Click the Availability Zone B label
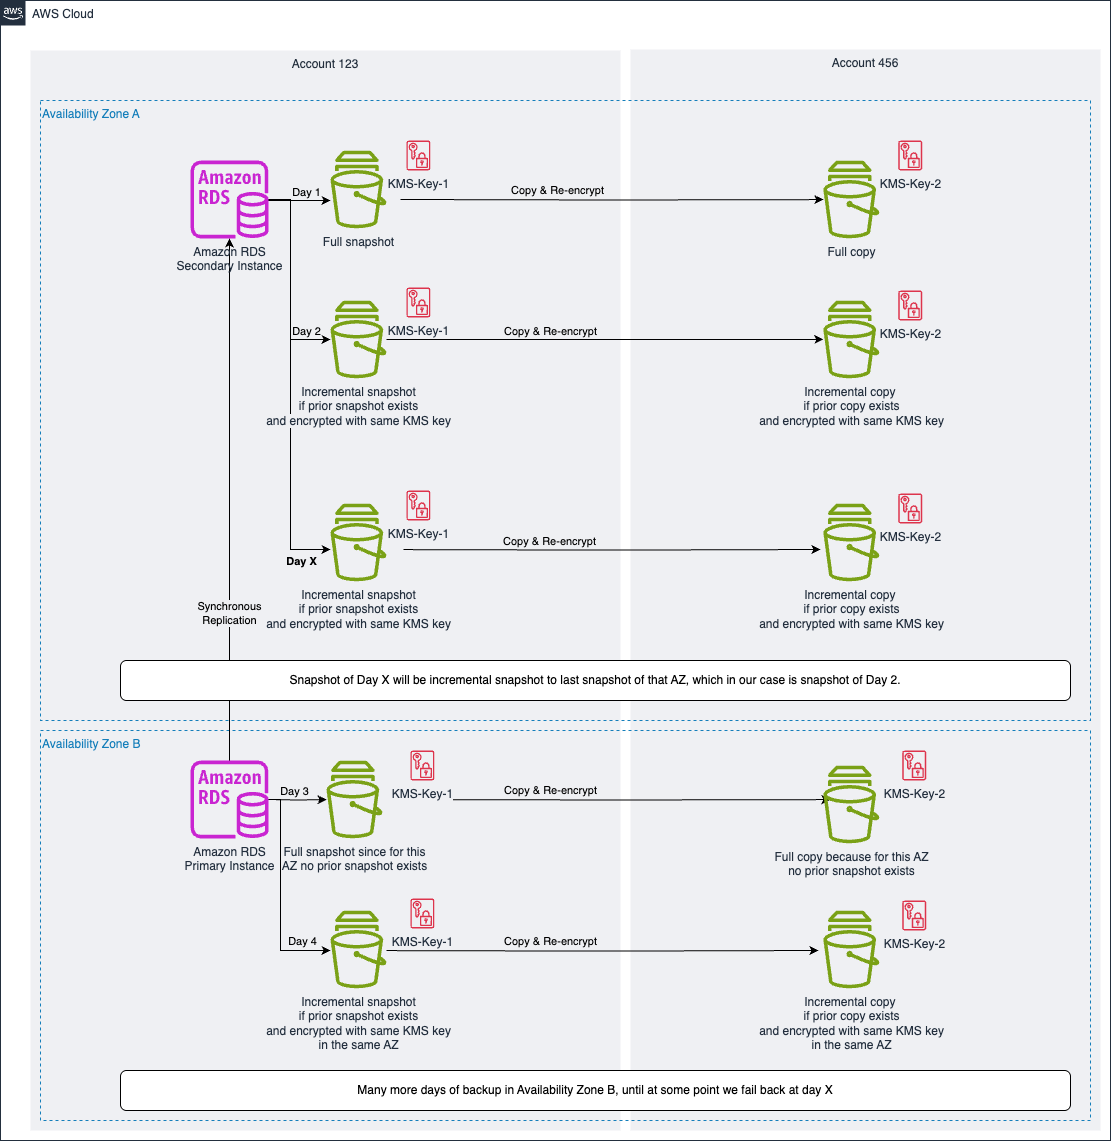1111x1141 pixels. tap(90, 743)
